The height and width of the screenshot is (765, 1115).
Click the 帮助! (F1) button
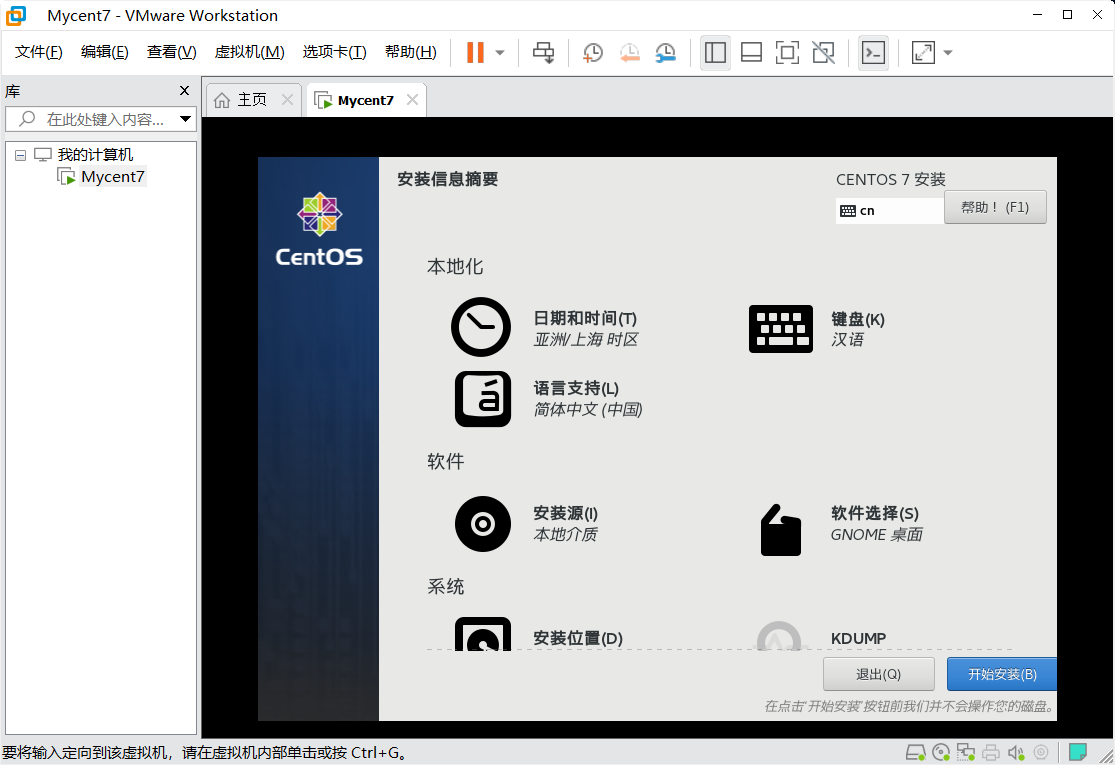[995, 208]
